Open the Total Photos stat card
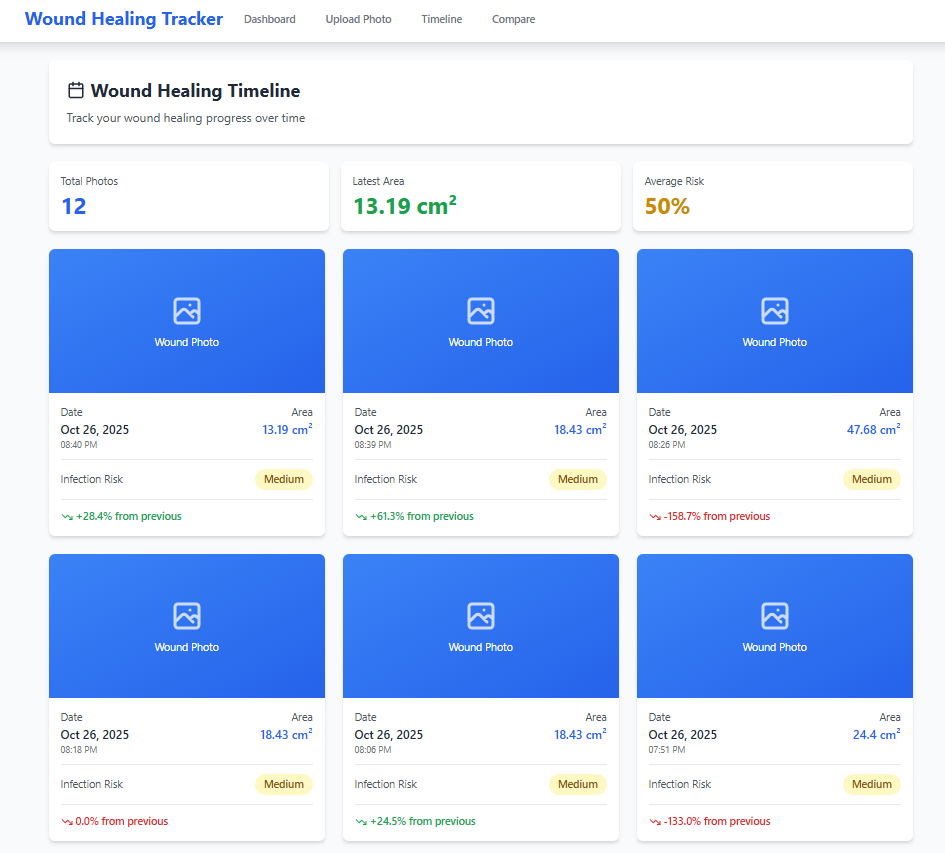Screen dimensions: 945x853 tap(189, 197)
